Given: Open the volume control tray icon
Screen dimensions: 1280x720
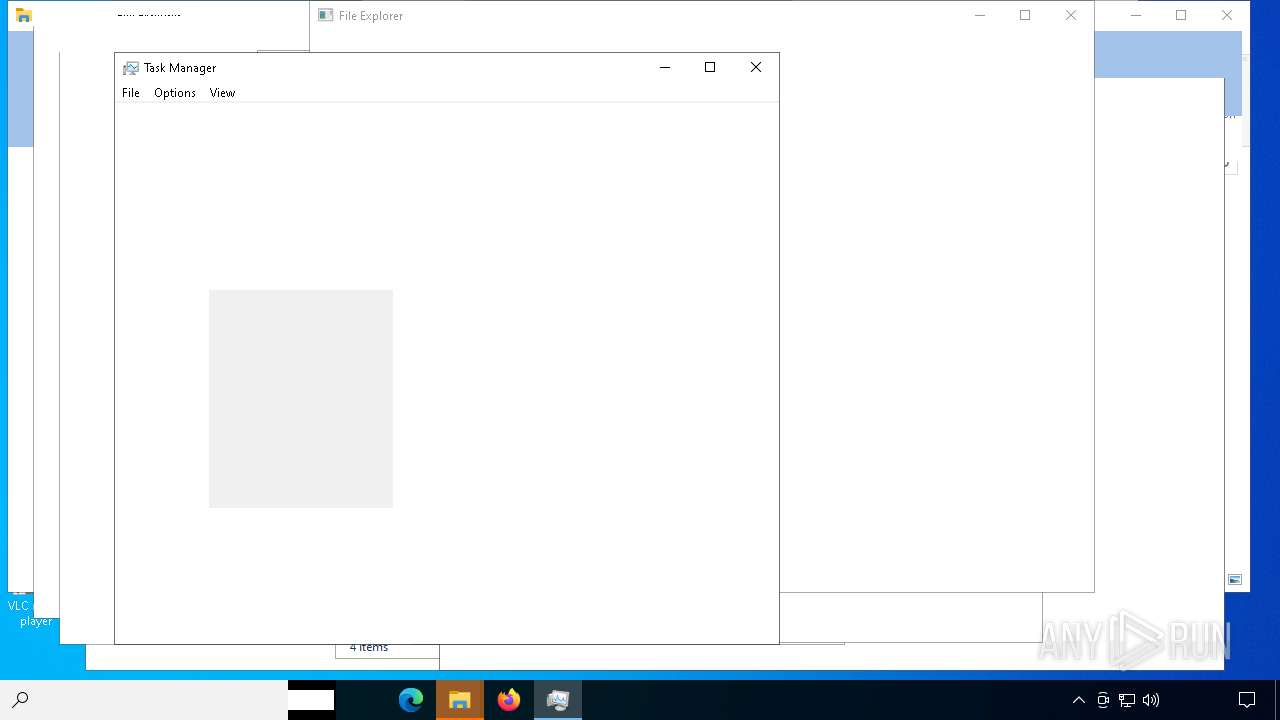Looking at the screenshot, I should pos(1151,700).
